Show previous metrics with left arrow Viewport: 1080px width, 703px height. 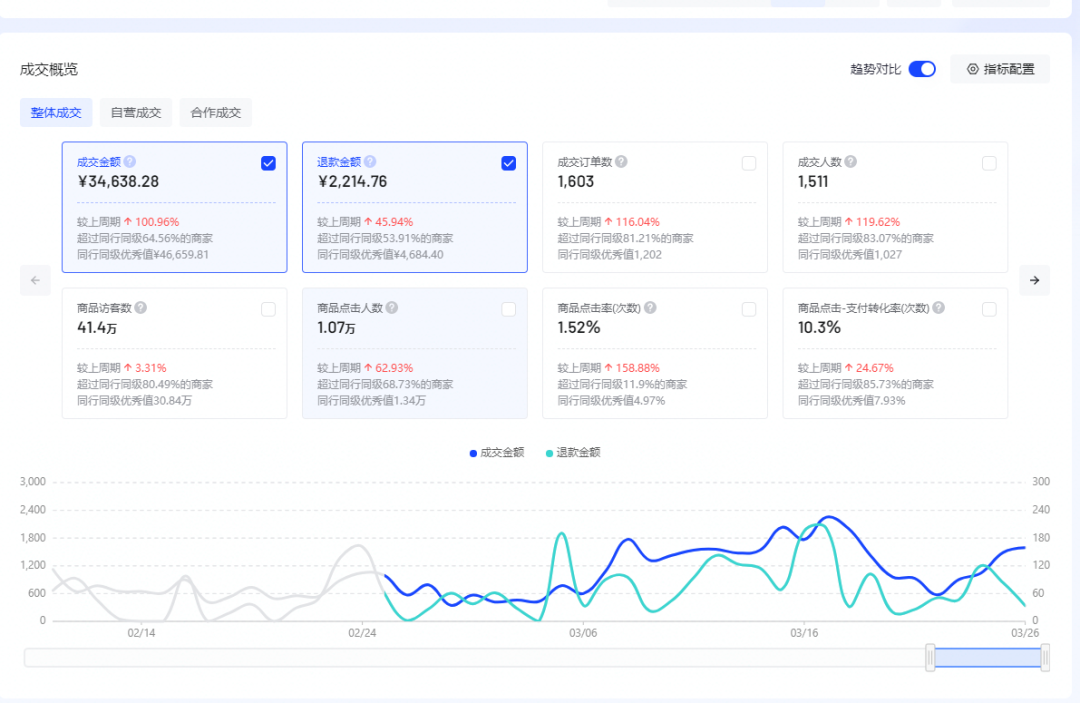point(35,281)
